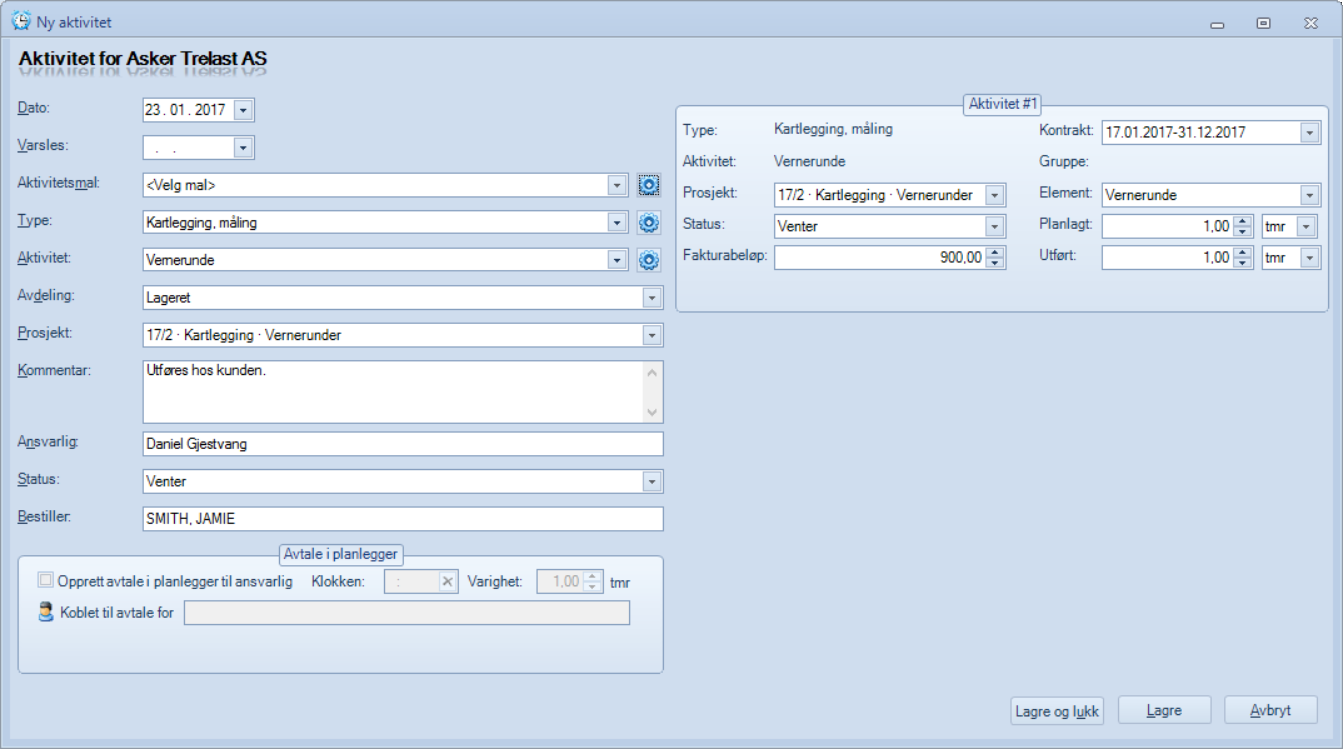The height and width of the screenshot is (749, 1343).
Task: Click the Lagre button
Action: click(1164, 711)
